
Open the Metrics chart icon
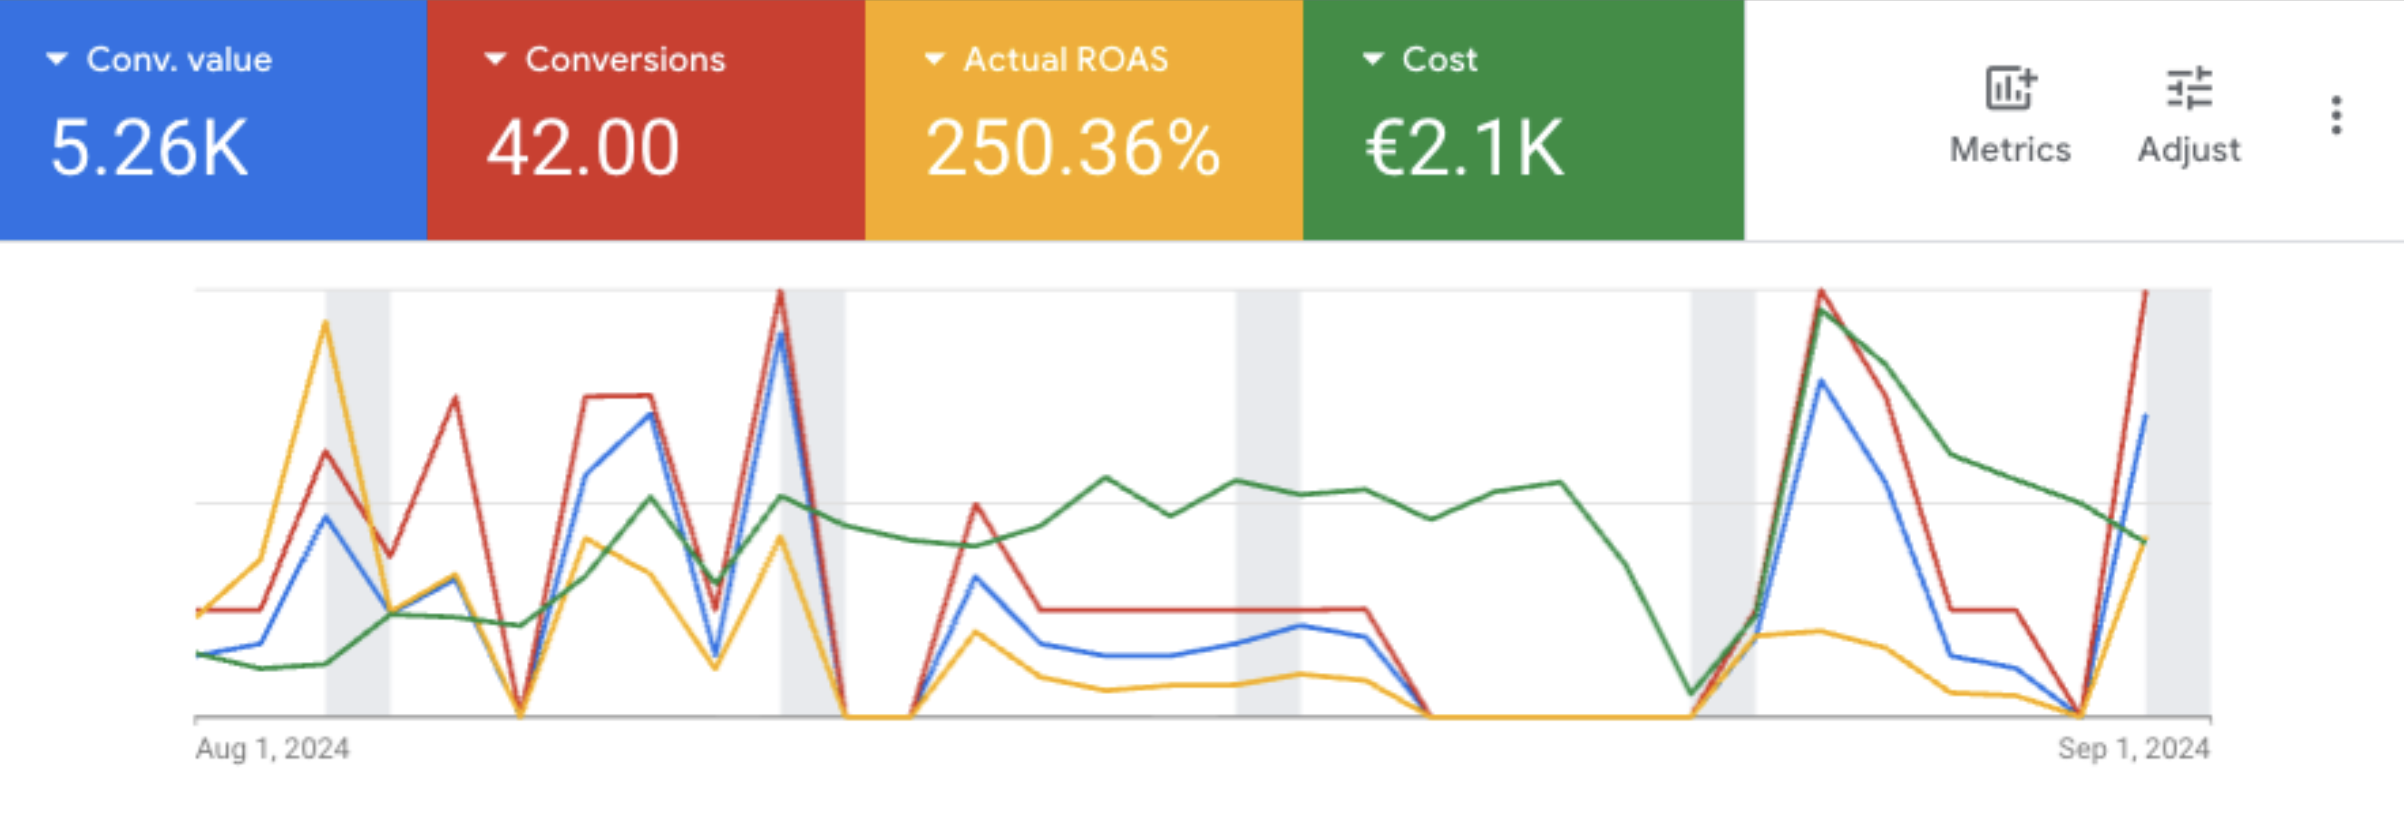2010,88
